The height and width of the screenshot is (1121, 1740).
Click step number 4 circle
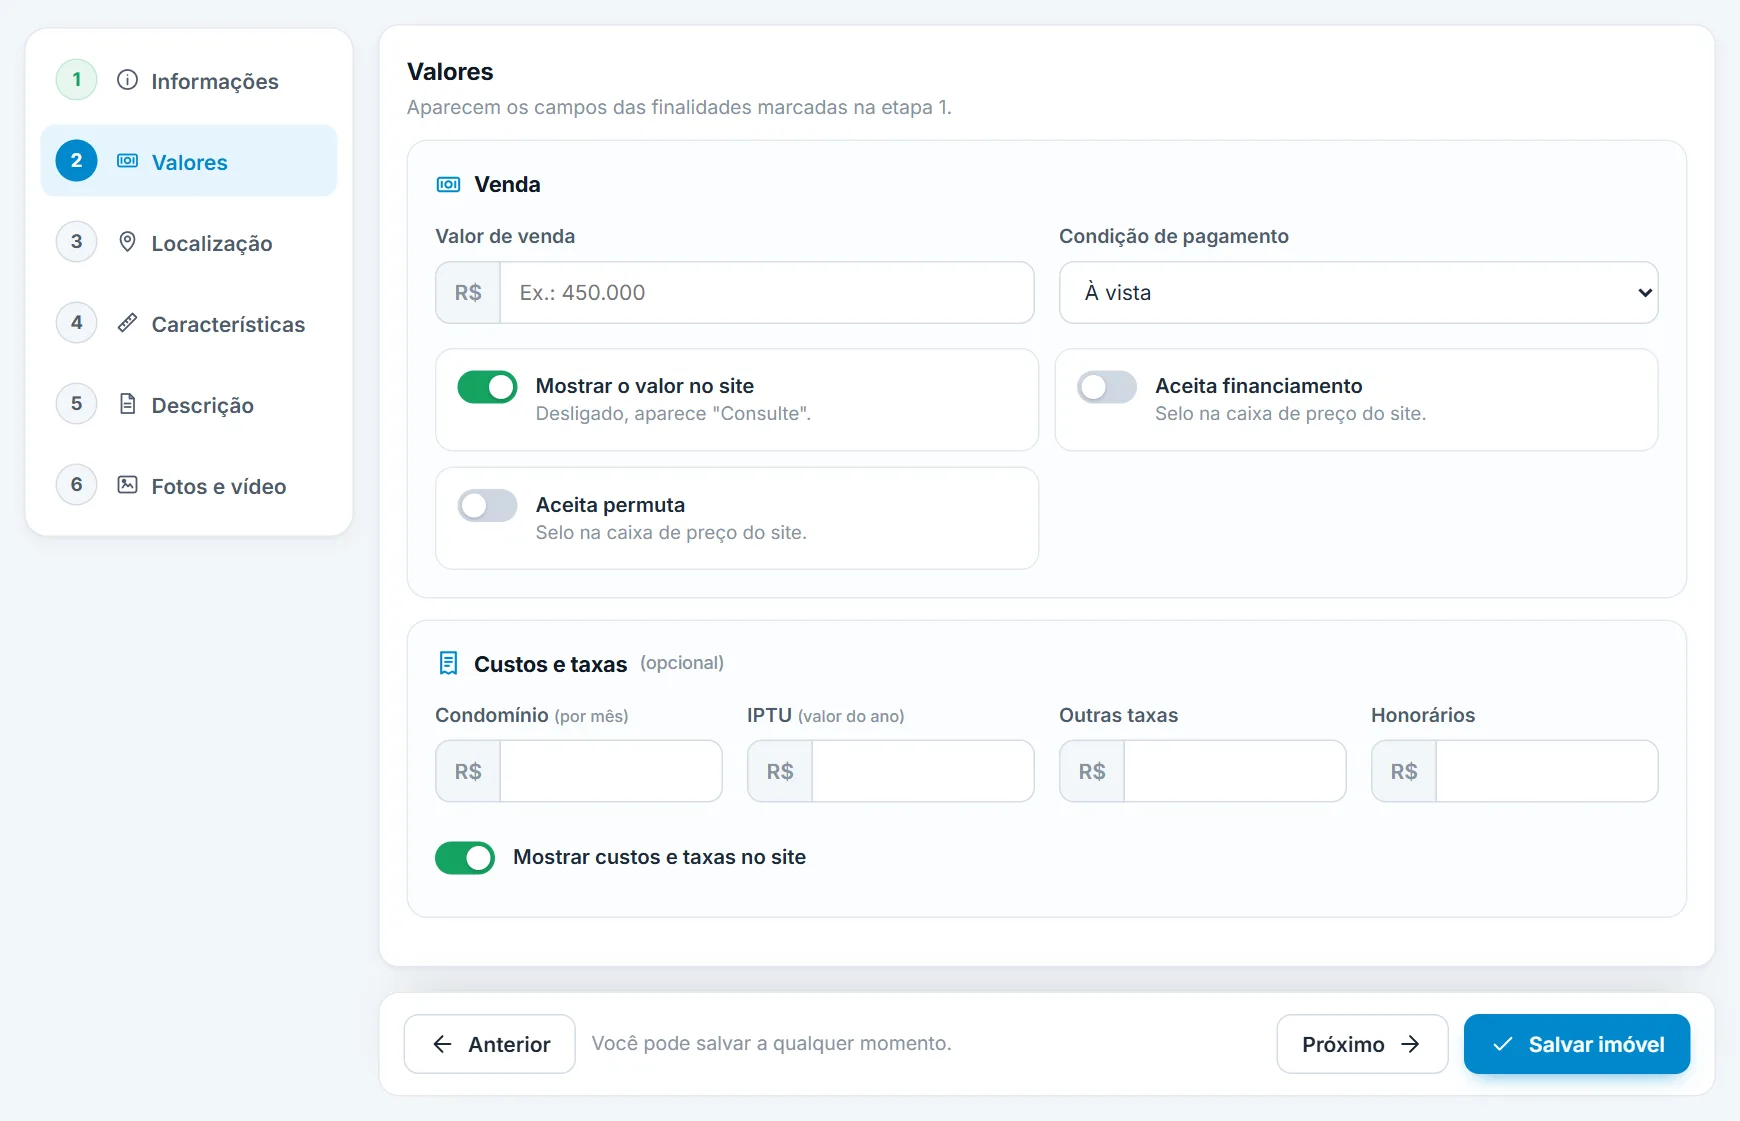76,323
